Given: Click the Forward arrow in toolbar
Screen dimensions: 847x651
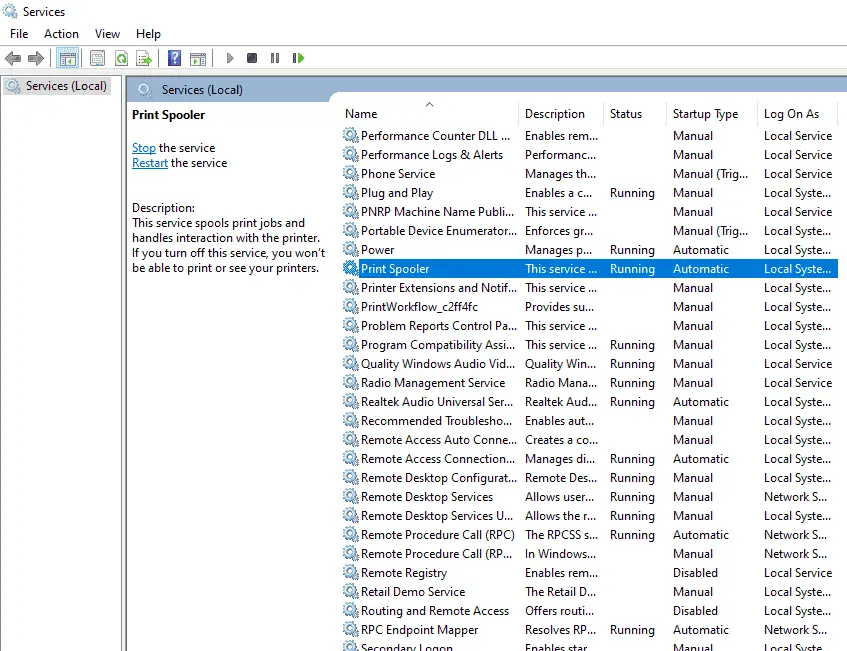Looking at the screenshot, I should pos(36,58).
